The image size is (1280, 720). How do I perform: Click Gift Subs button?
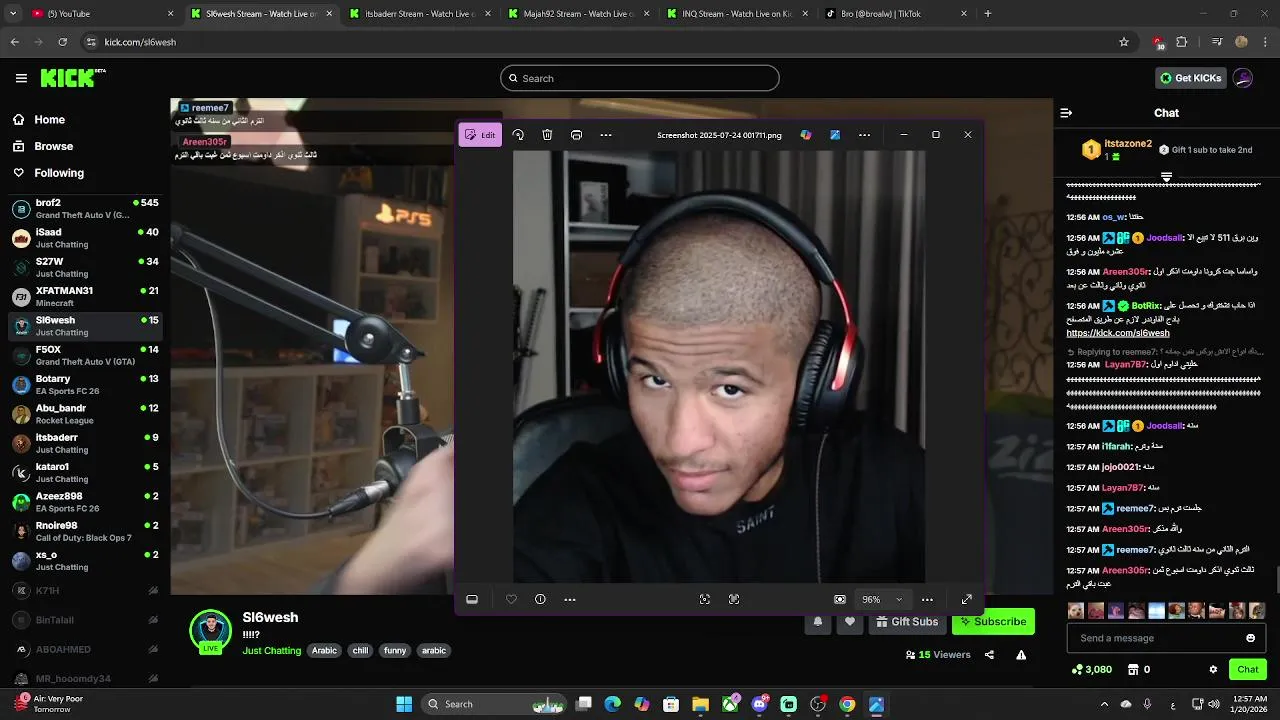(x=908, y=621)
